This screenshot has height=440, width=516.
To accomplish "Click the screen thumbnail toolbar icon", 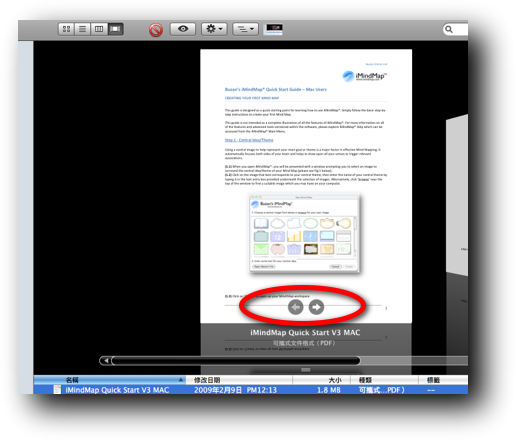I will tap(273, 29).
